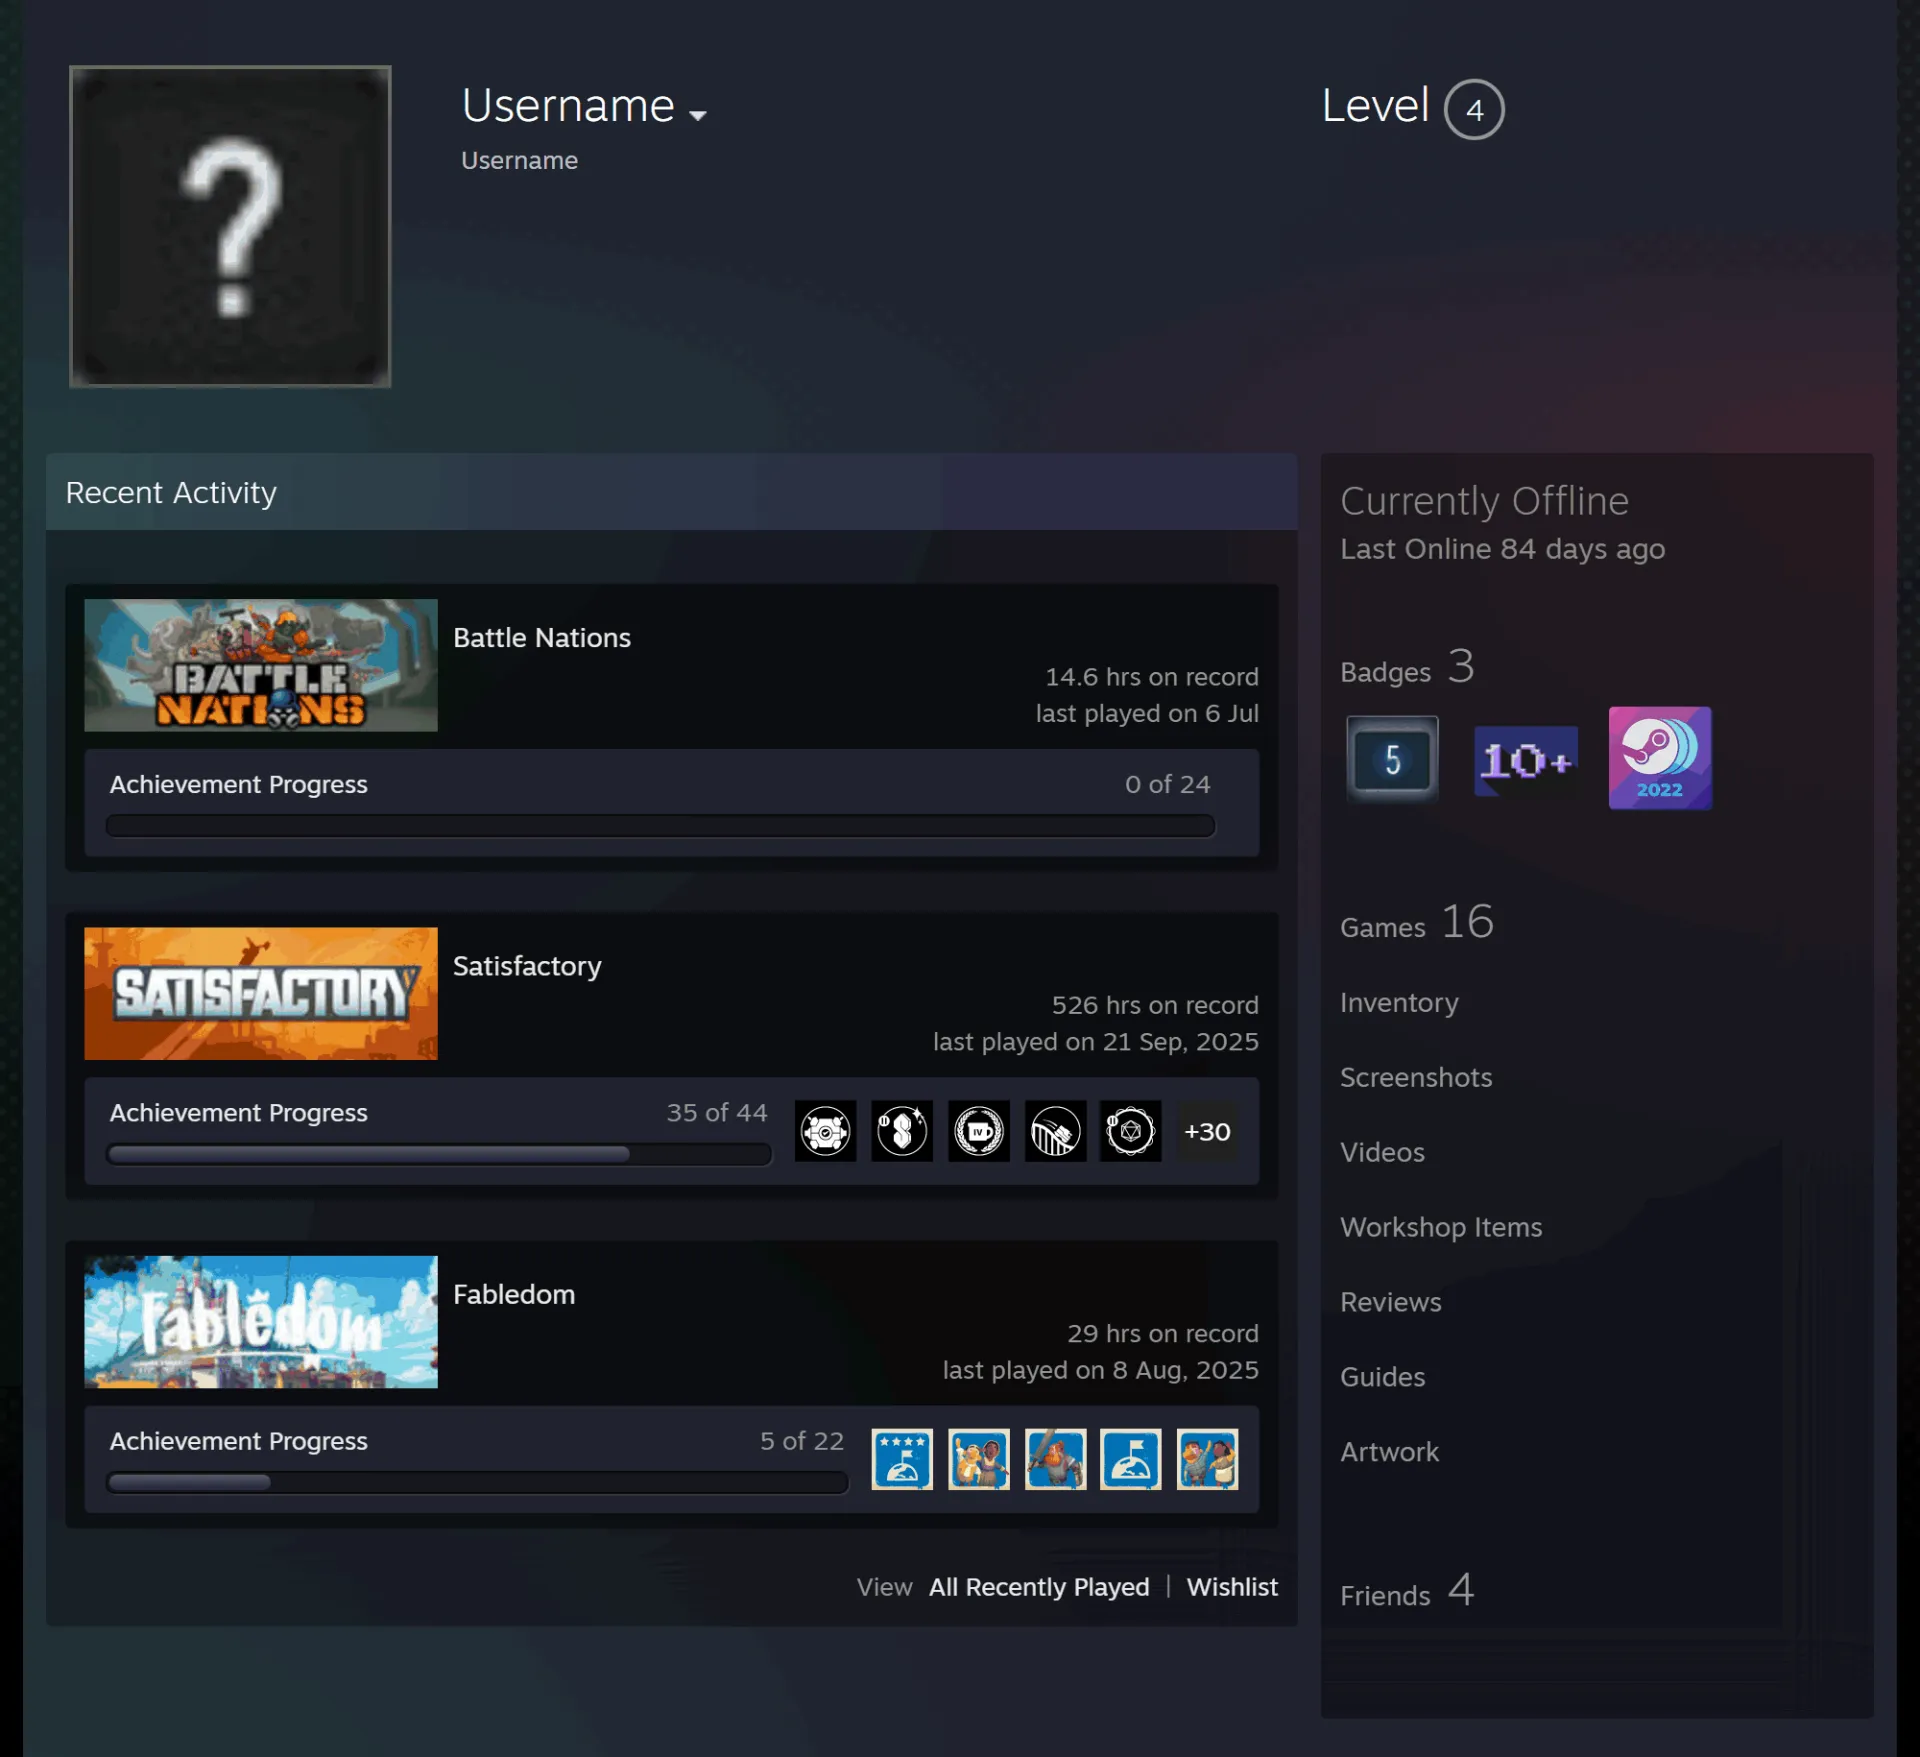1920x1757 pixels.
Task: Click the Steam 2022 badge icon
Action: pos(1660,758)
